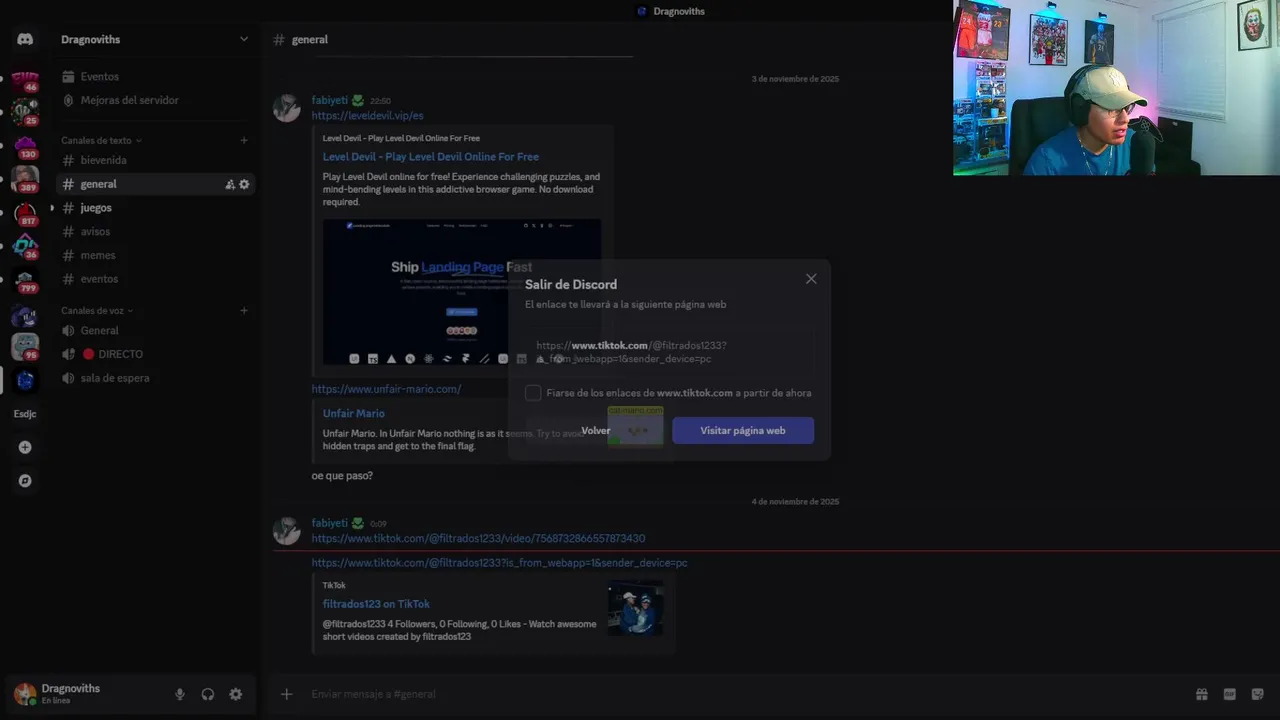
Task: Select the server icon with badge 389
Action: pos(25,179)
